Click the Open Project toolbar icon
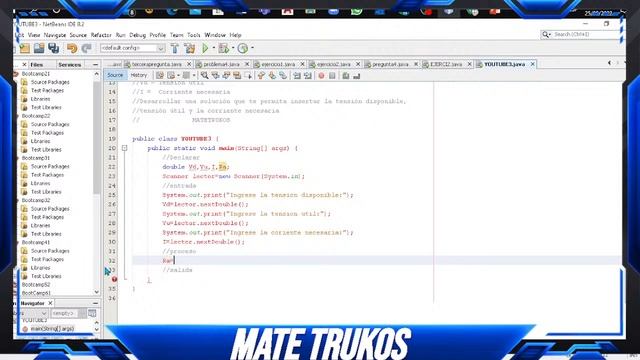This screenshot has height=360, width=640. click(39, 48)
